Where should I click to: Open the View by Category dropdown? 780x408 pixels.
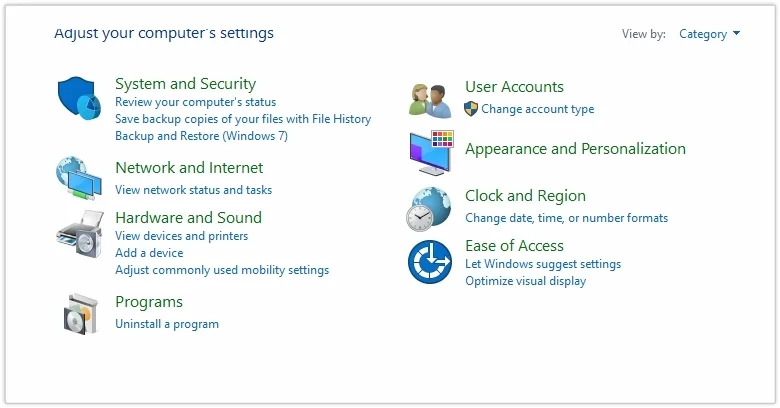point(709,34)
